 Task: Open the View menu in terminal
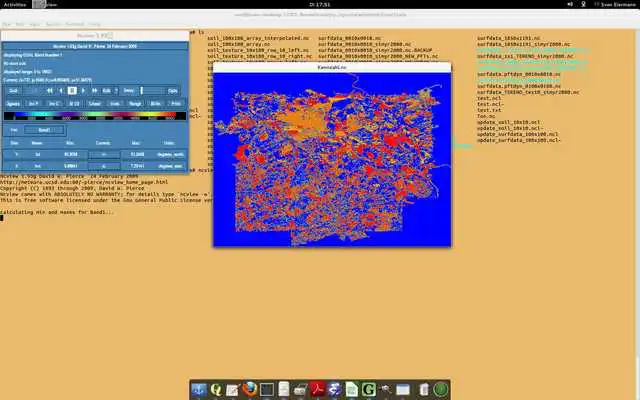[x=35, y=24]
